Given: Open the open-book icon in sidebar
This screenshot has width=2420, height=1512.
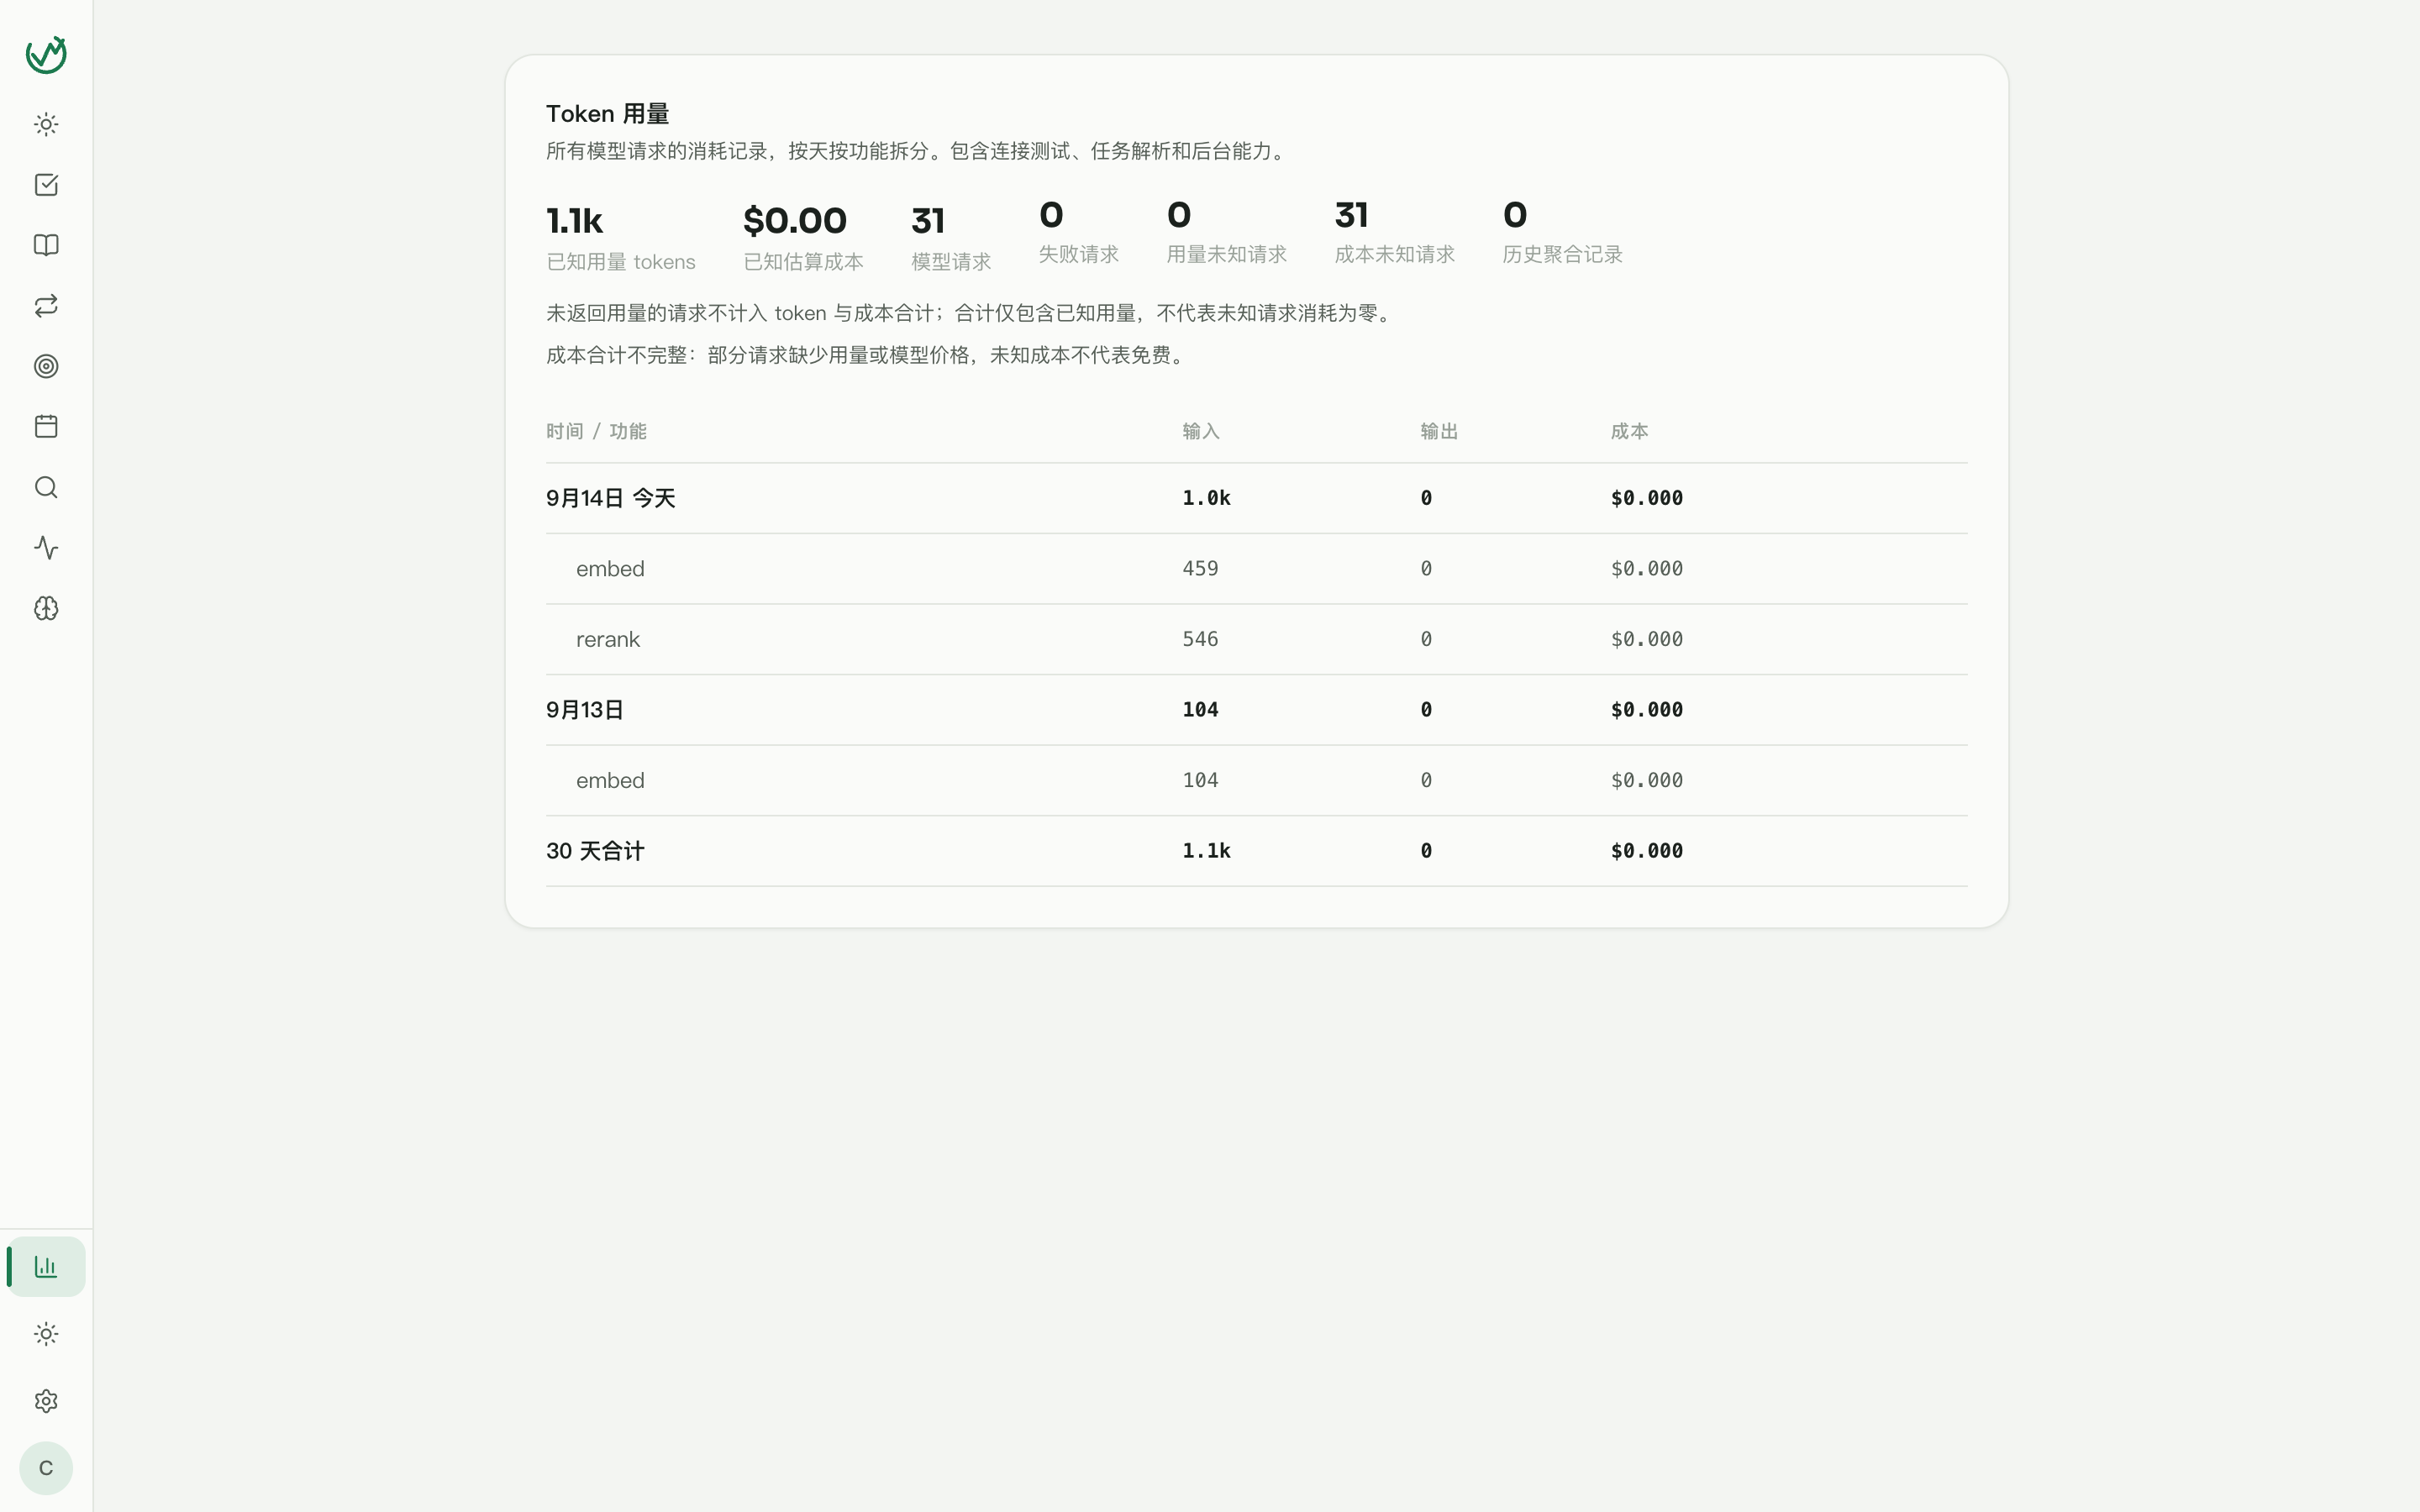Looking at the screenshot, I should coord(46,246).
